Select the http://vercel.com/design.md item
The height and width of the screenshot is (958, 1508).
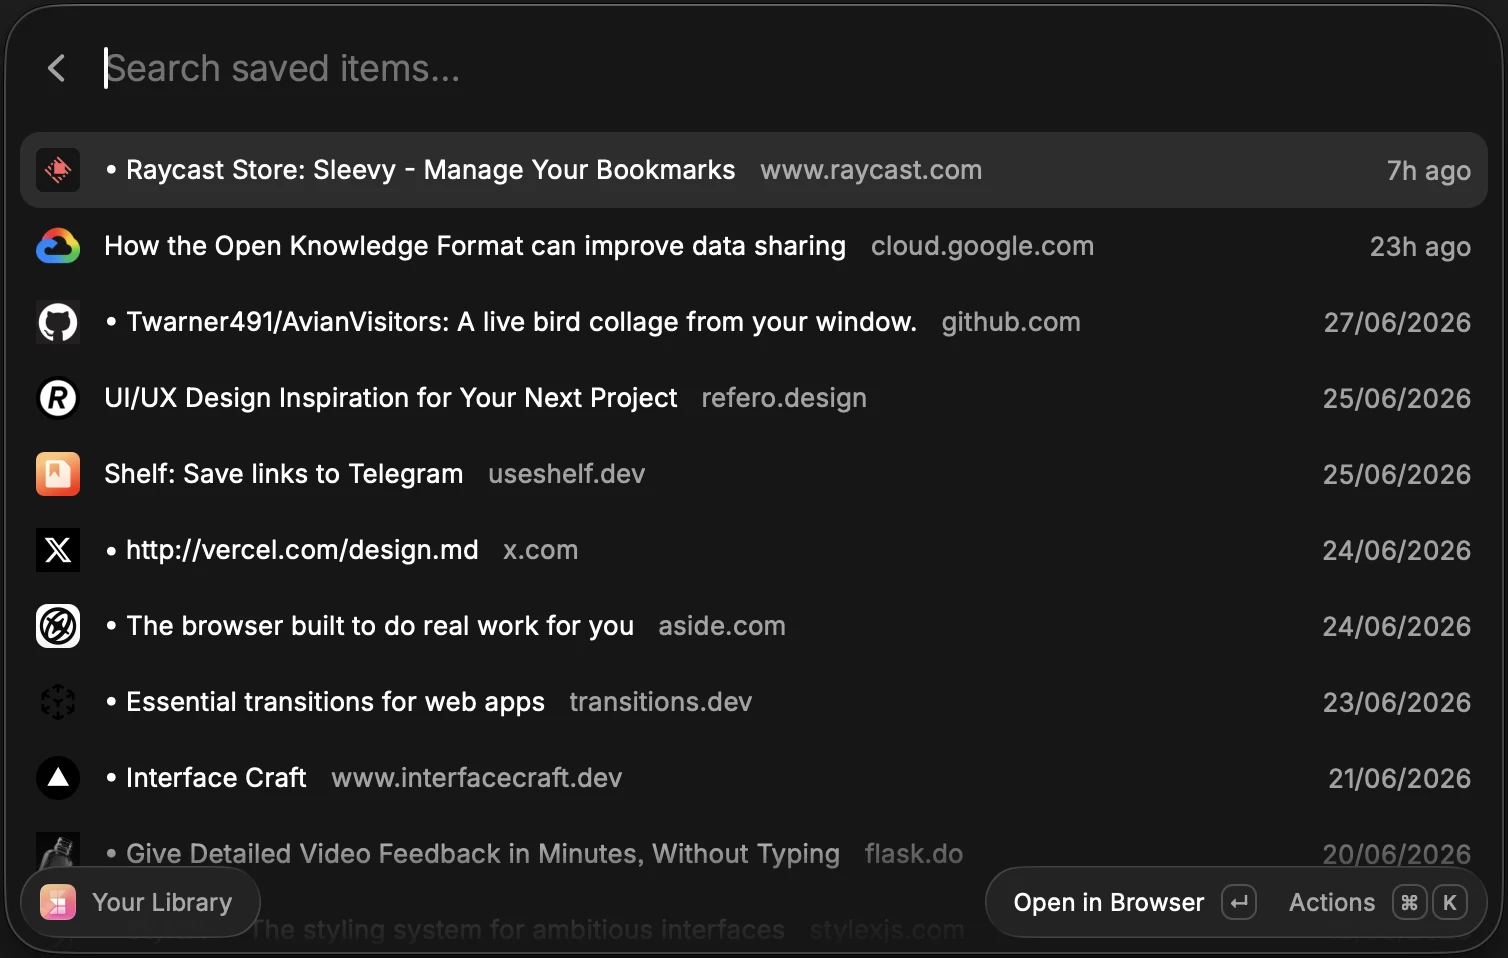tap(302, 550)
